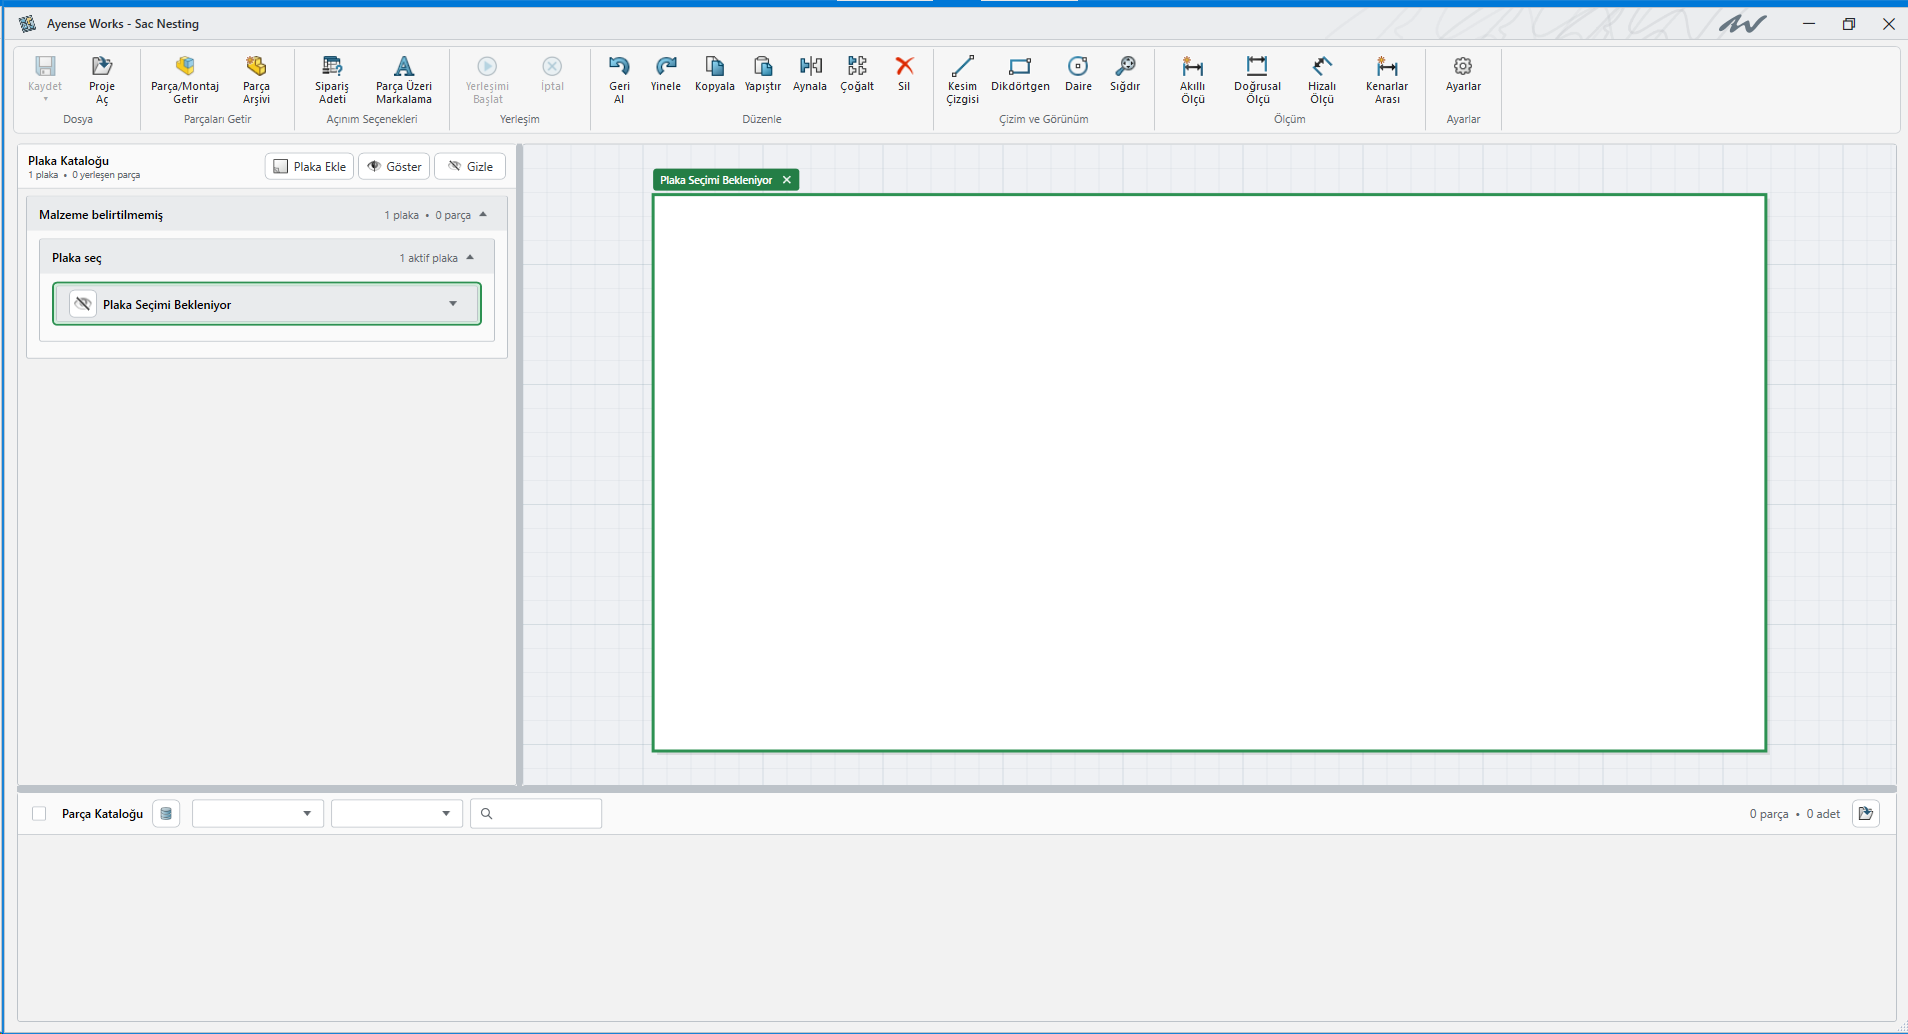Collapse the Plaka seç section

(470, 258)
